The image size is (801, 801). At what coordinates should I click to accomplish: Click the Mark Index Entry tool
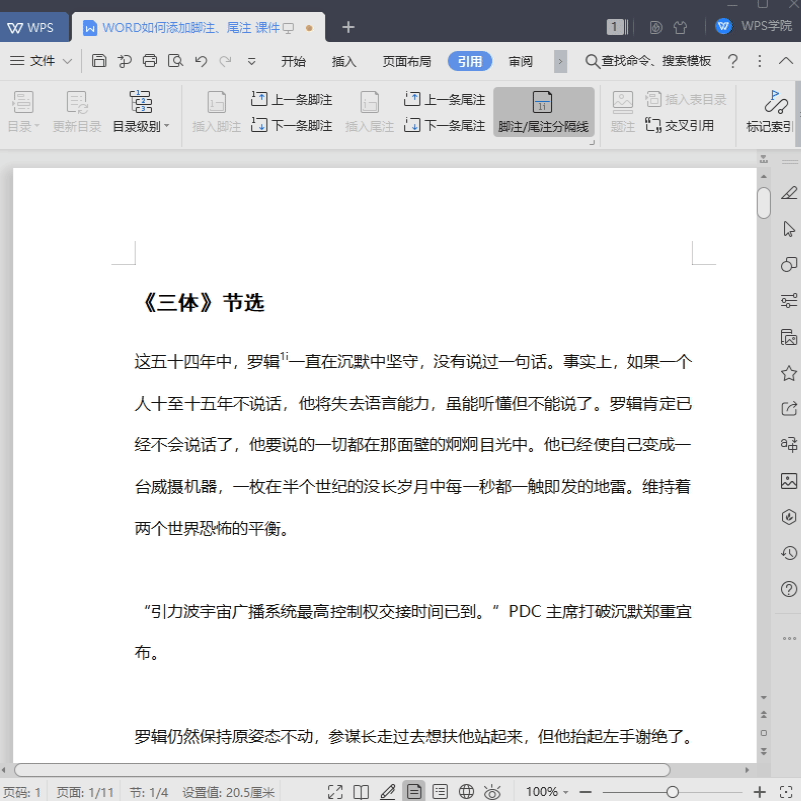(771, 113)
